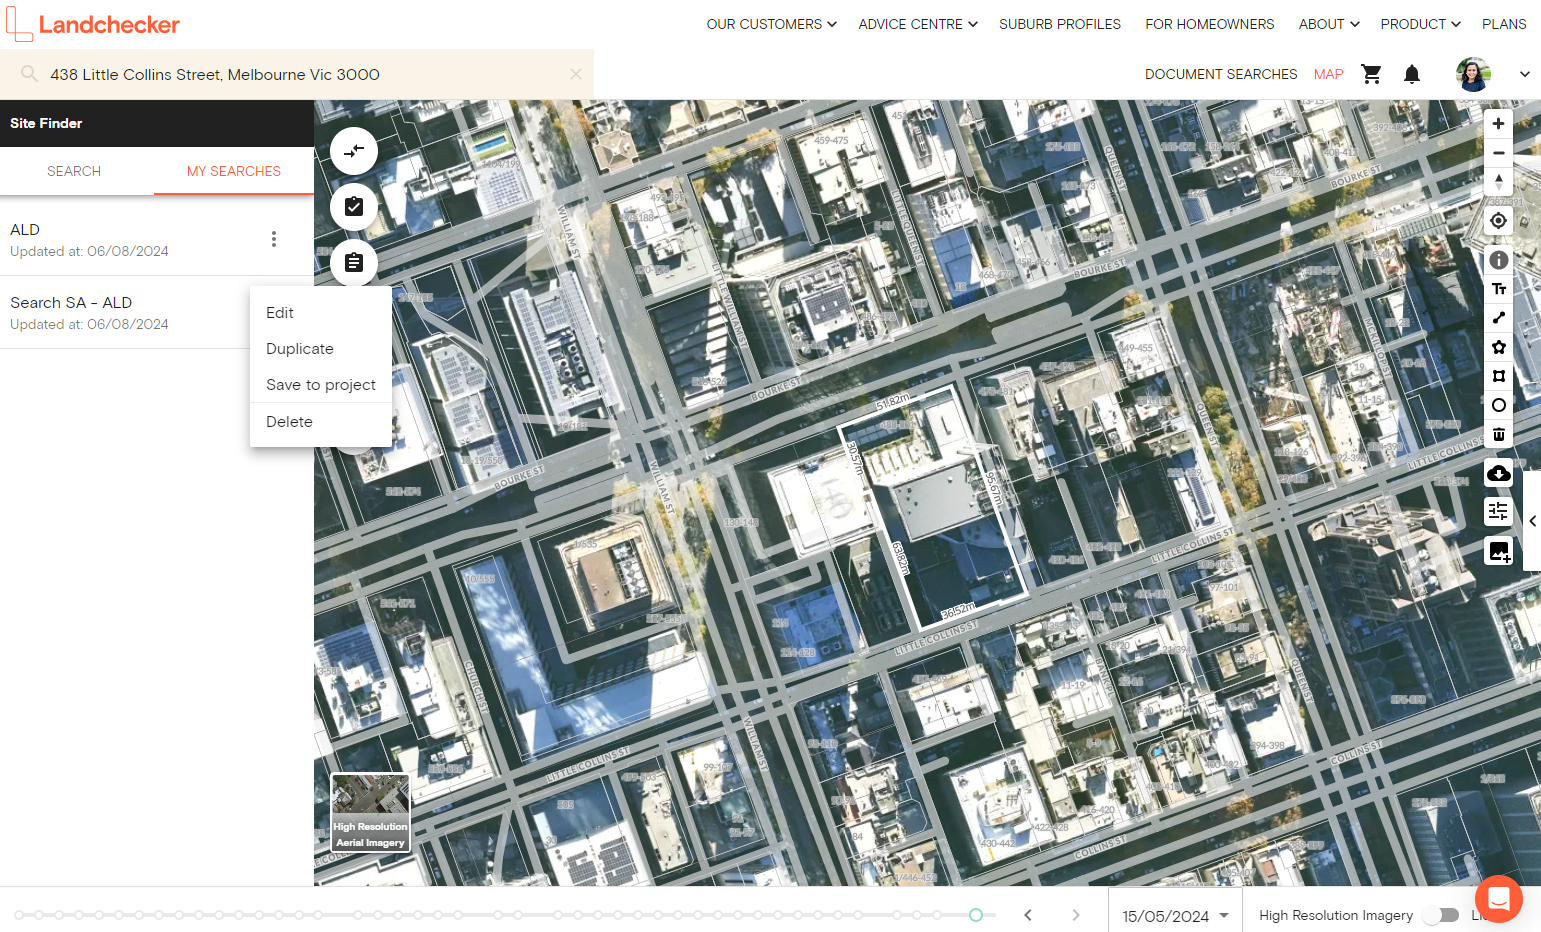Click the 36.52m boundary measurement label
Screen dimensions: 1541x932
coord(958,609)
